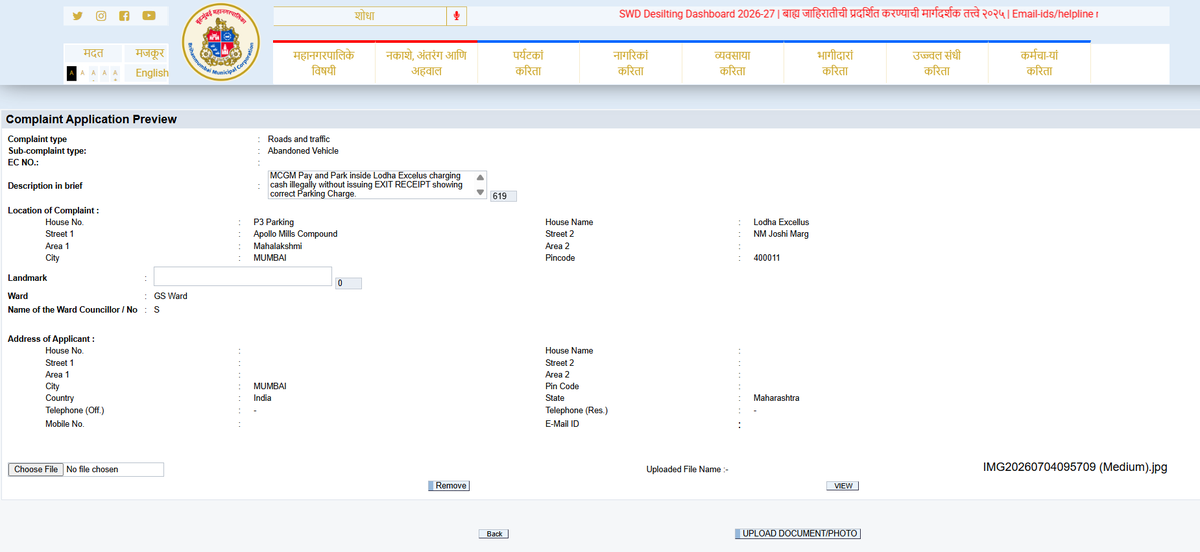Click the 'No file chosen' text
This screenshot has height=552, width=1200.
pos(92,469)
